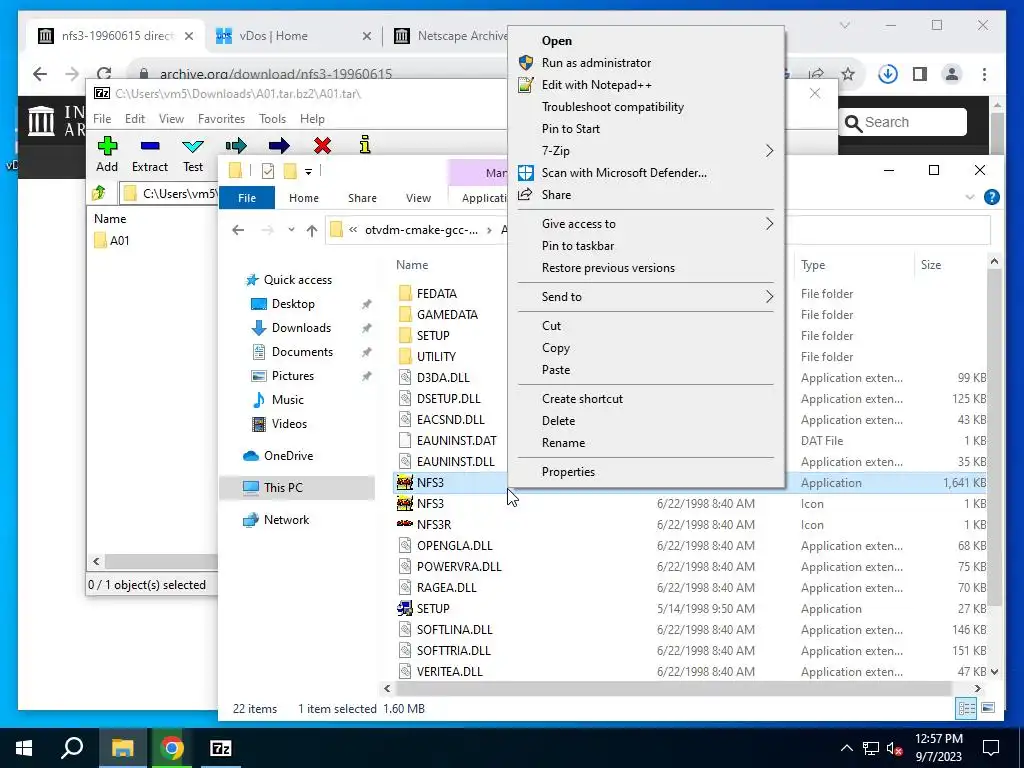The width and height of the screenshot is (1024, 768).
Task: Expand Send to submenu
Action: 769,297
